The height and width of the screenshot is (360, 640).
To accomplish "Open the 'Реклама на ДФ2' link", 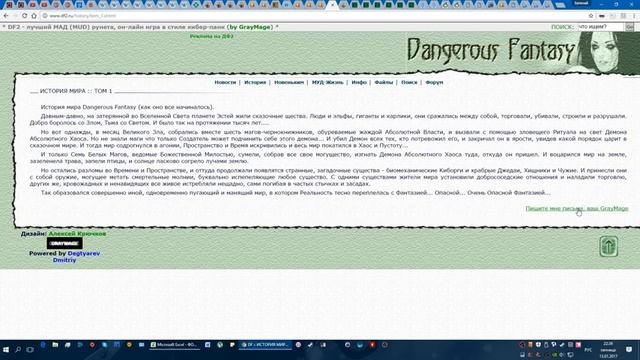I will 211,36.
